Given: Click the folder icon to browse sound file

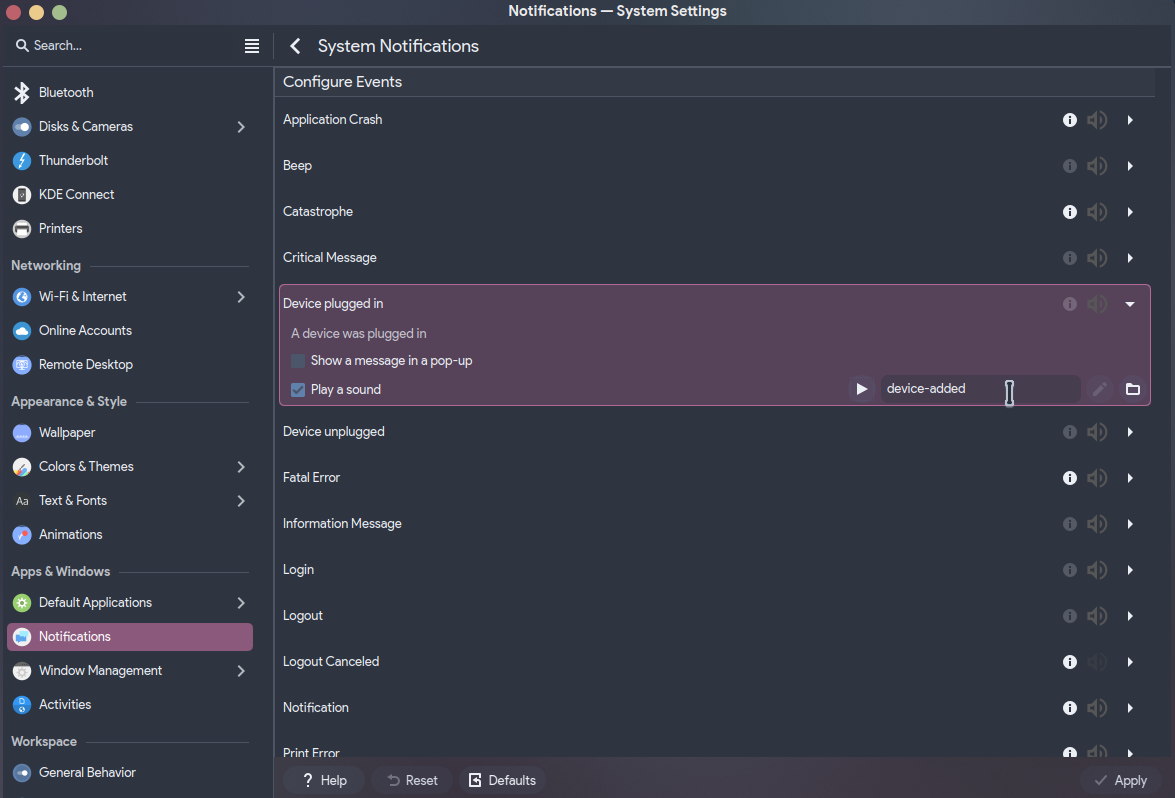Looking at the screenshot, I should point(1133,389).
